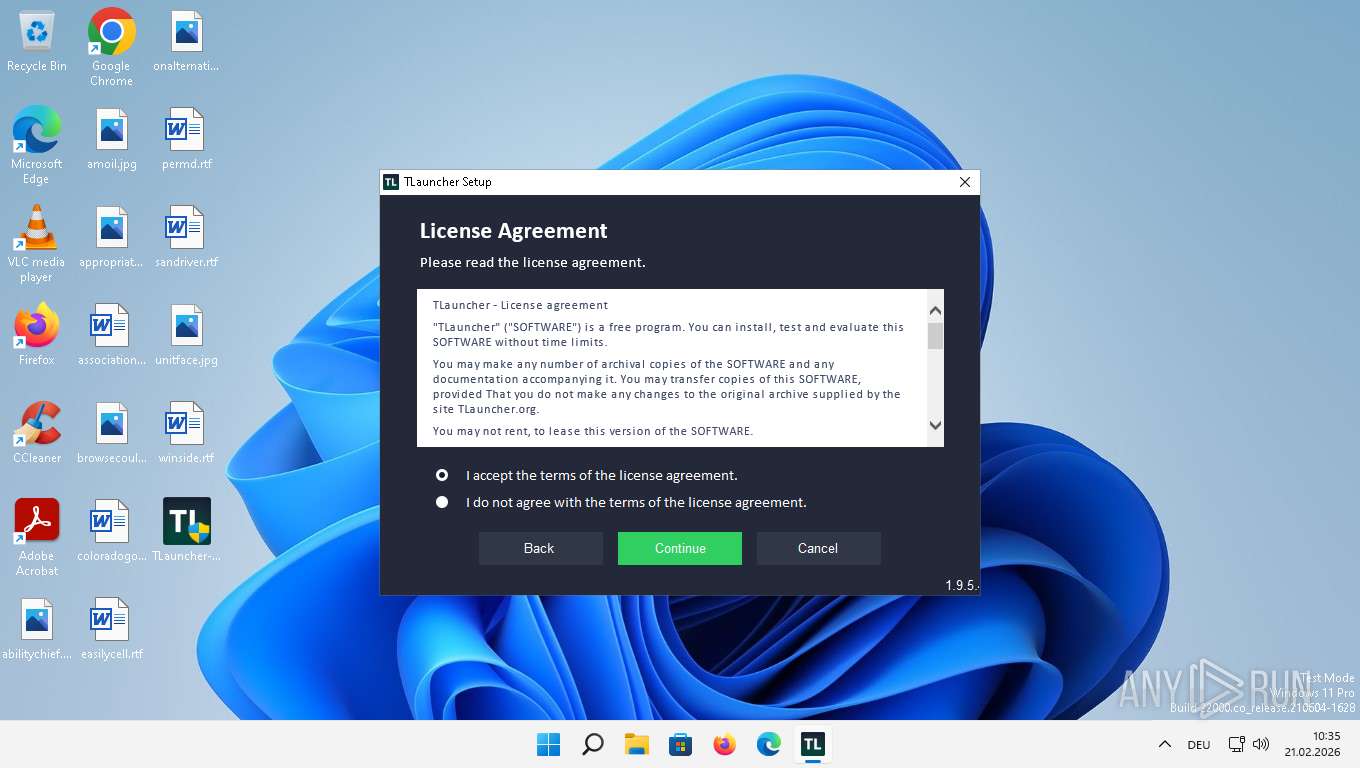1360x768 pixels.
Task: Click 'You may not rent' license line
Action: tap(592, 431)
